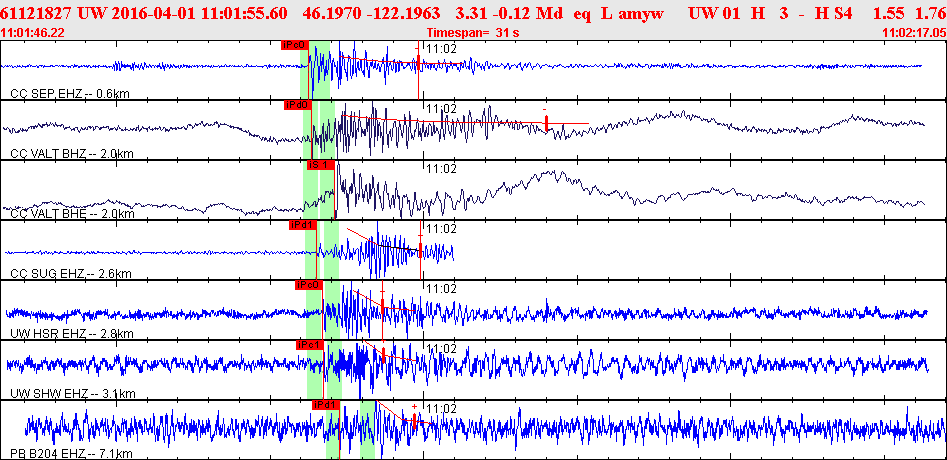The image size is (947, 460).
Task: Select the iS 1 pick flag on VALT BHE
Action: click(321, 165)
